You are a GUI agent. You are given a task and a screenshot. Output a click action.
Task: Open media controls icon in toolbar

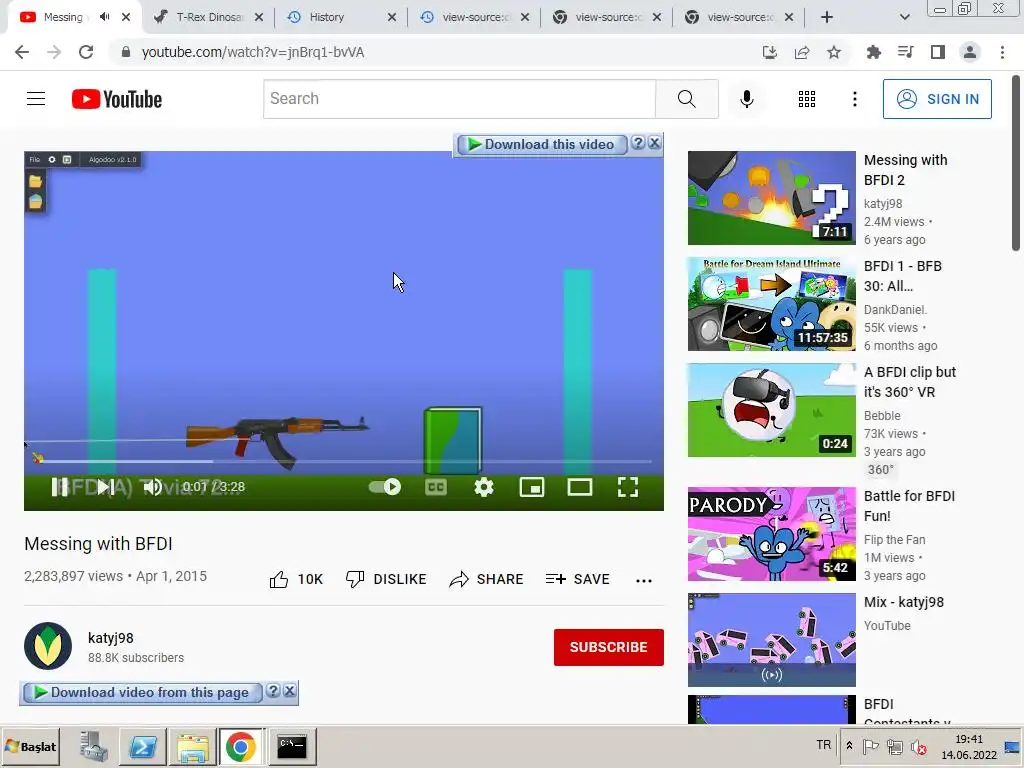pyautogui.click(x=905, y=52)
